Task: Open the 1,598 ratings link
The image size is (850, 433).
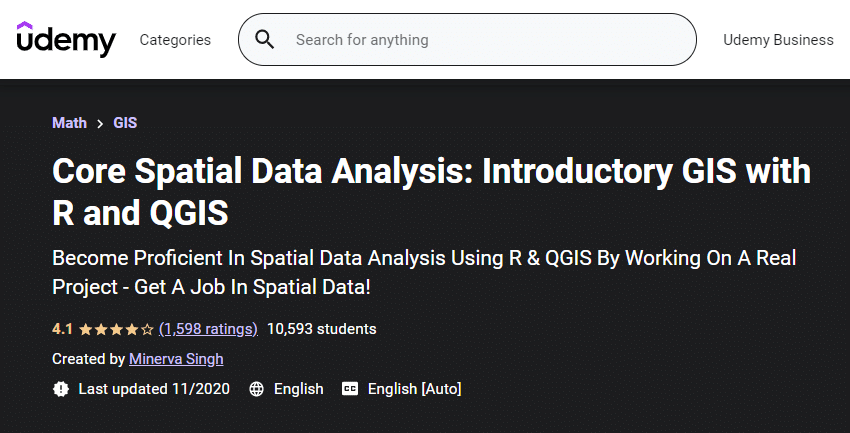Action: tap(208, 329)
